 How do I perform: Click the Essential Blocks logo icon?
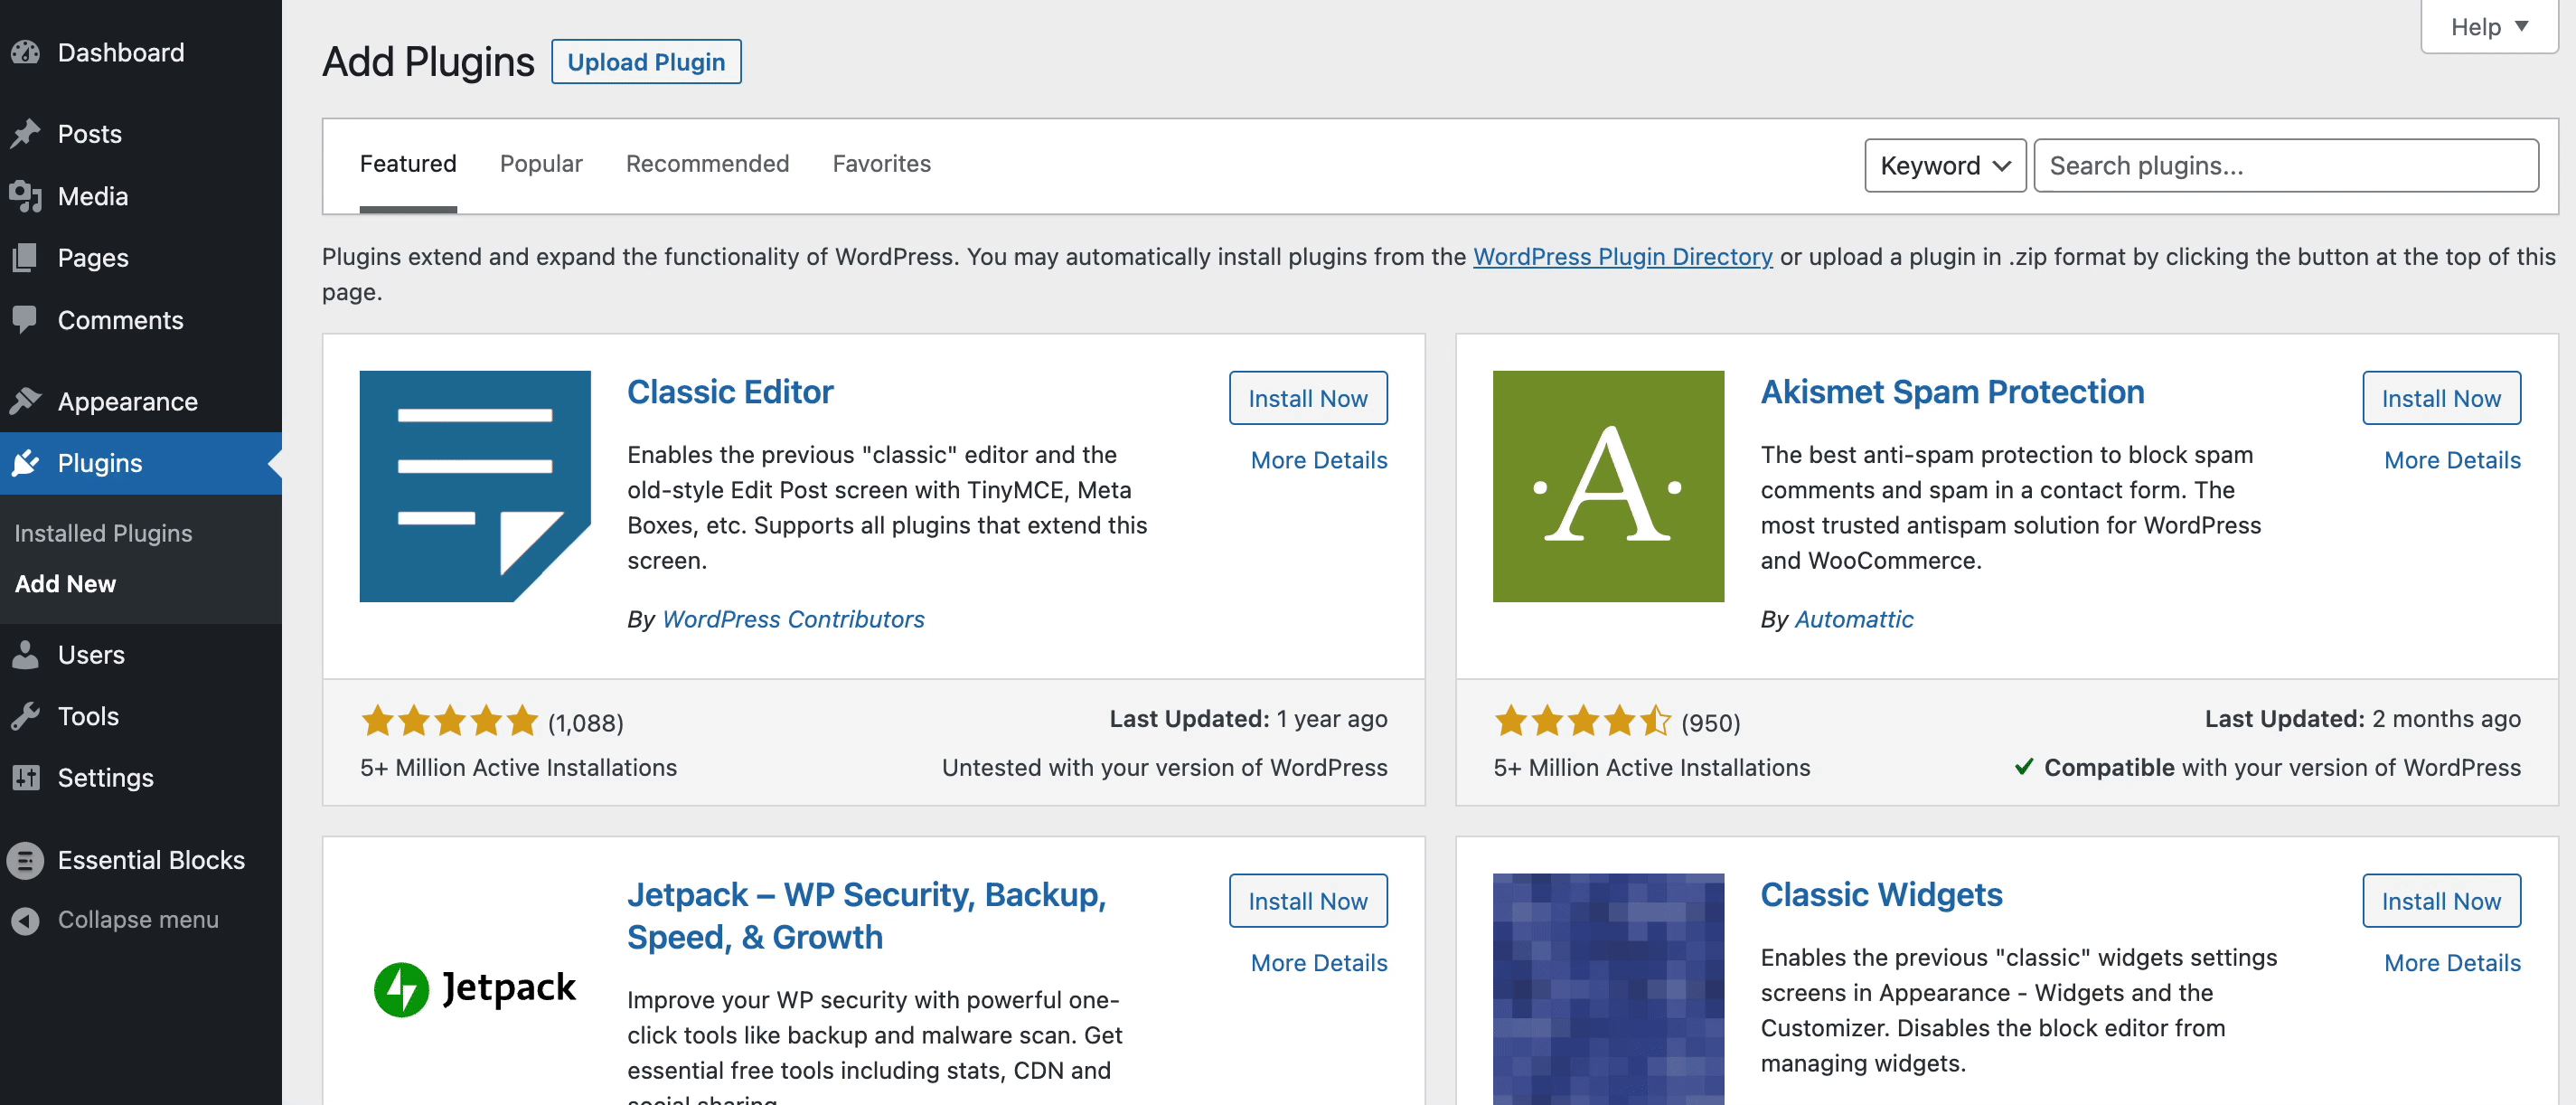26,860
